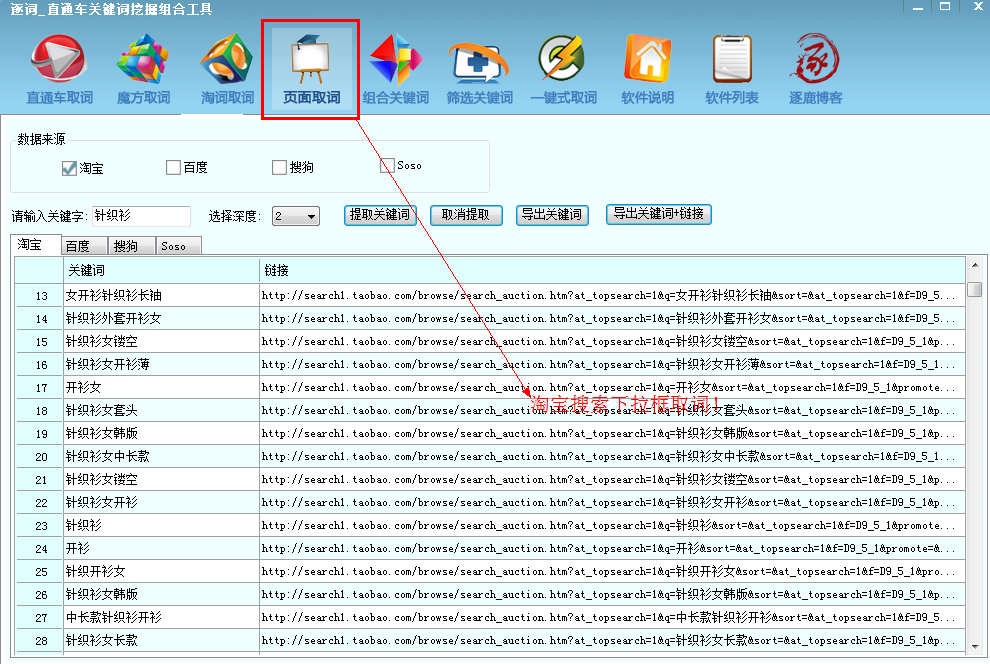Click the link URL in row 27
The height and width of the screenshot is (664, 990).
click(x=612, y=618)
